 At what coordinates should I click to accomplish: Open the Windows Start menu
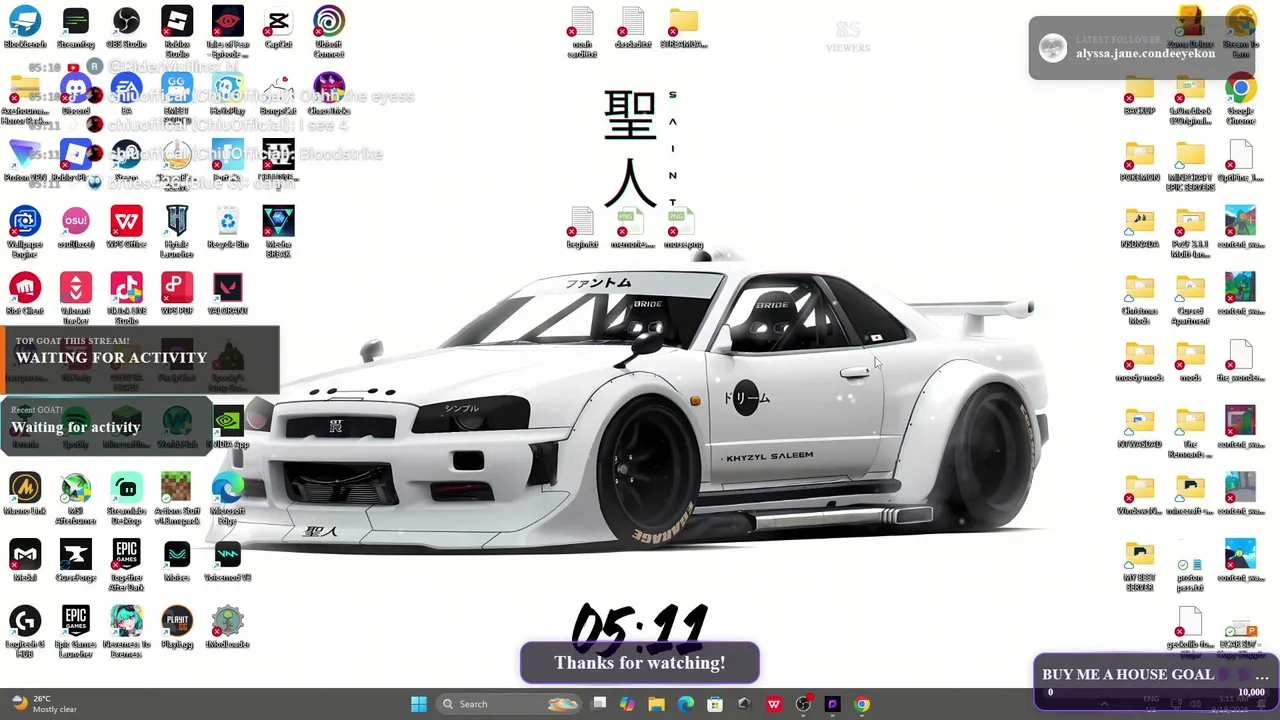coord(419,704)
